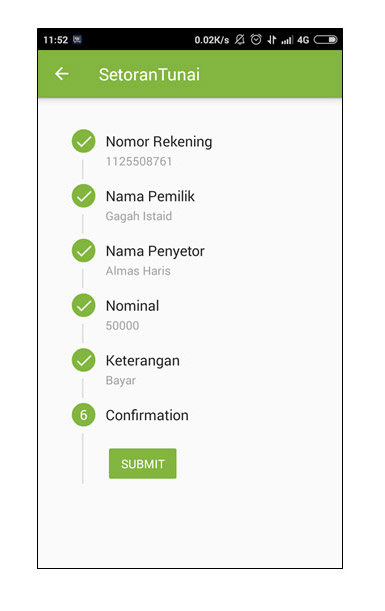This screenshot has width=385, height=611.
Task: Submit the cash deposit form
Action: pos(143,463)
